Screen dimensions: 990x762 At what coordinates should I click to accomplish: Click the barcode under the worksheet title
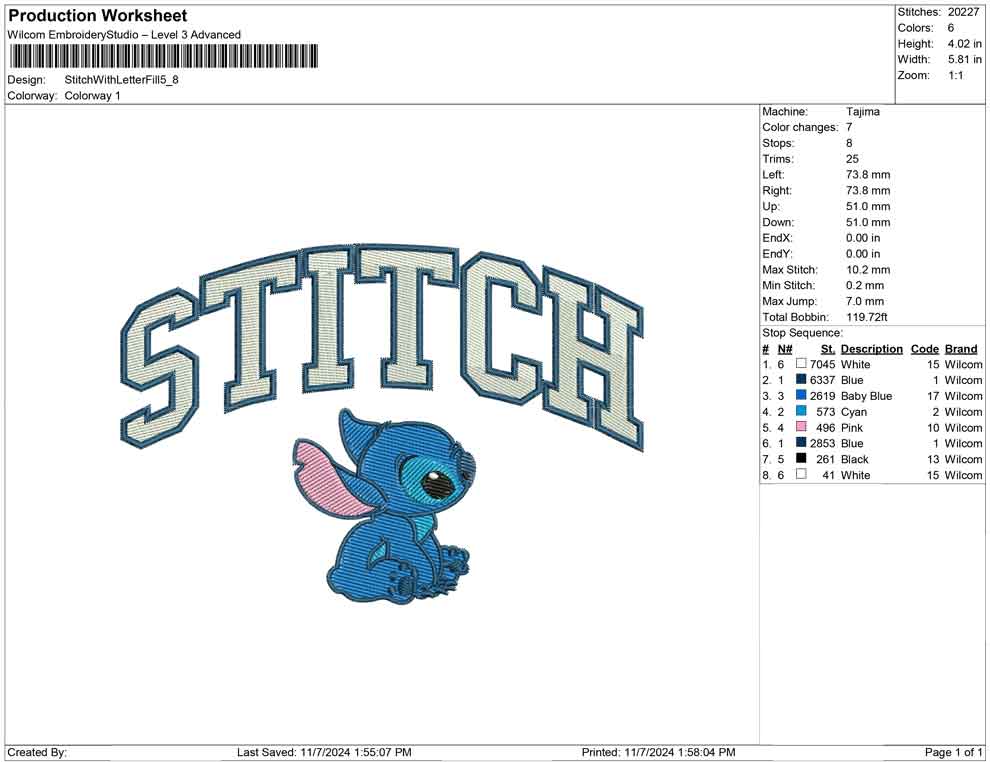tap(163, 57)
